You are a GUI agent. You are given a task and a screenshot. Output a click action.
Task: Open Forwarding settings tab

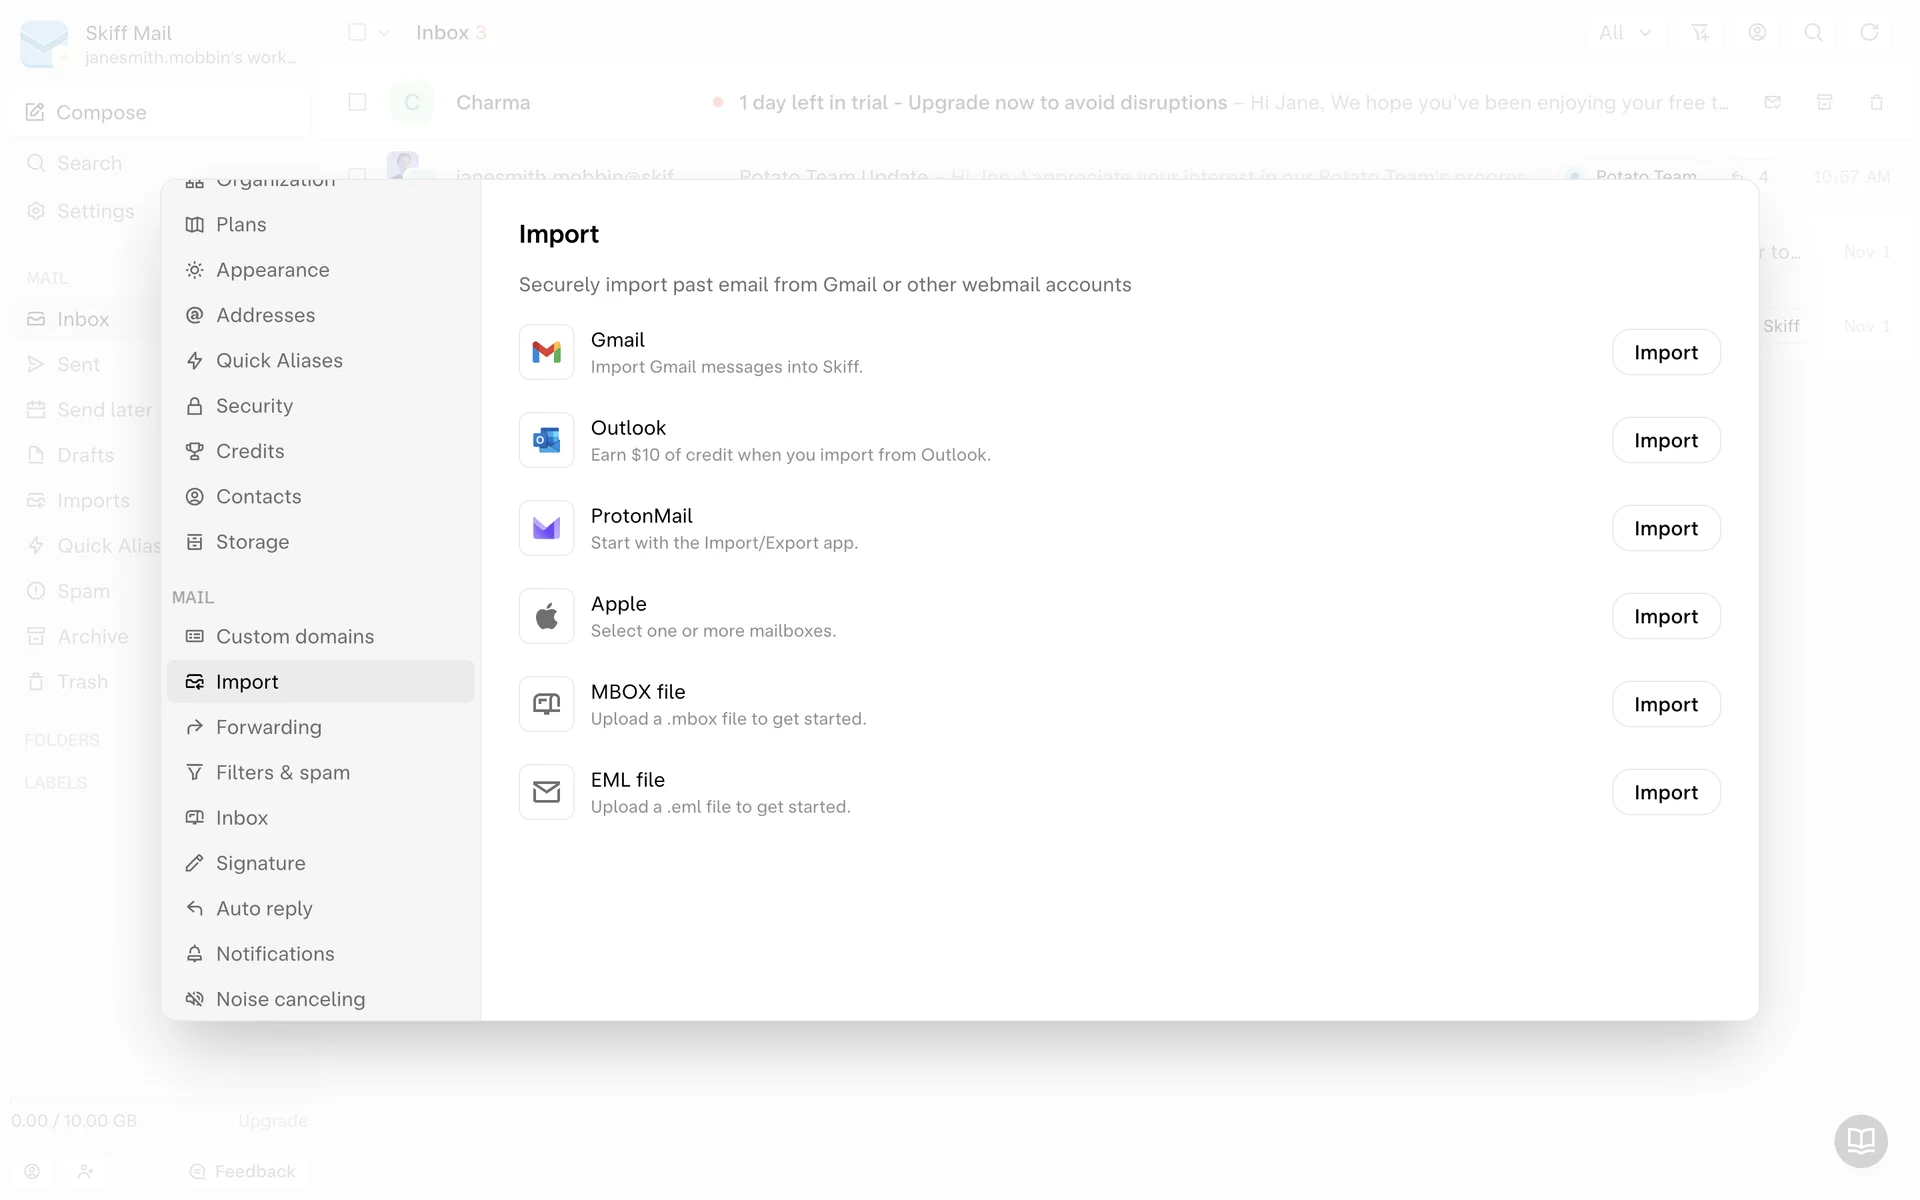pyautogui.click(x=268, y=727)
